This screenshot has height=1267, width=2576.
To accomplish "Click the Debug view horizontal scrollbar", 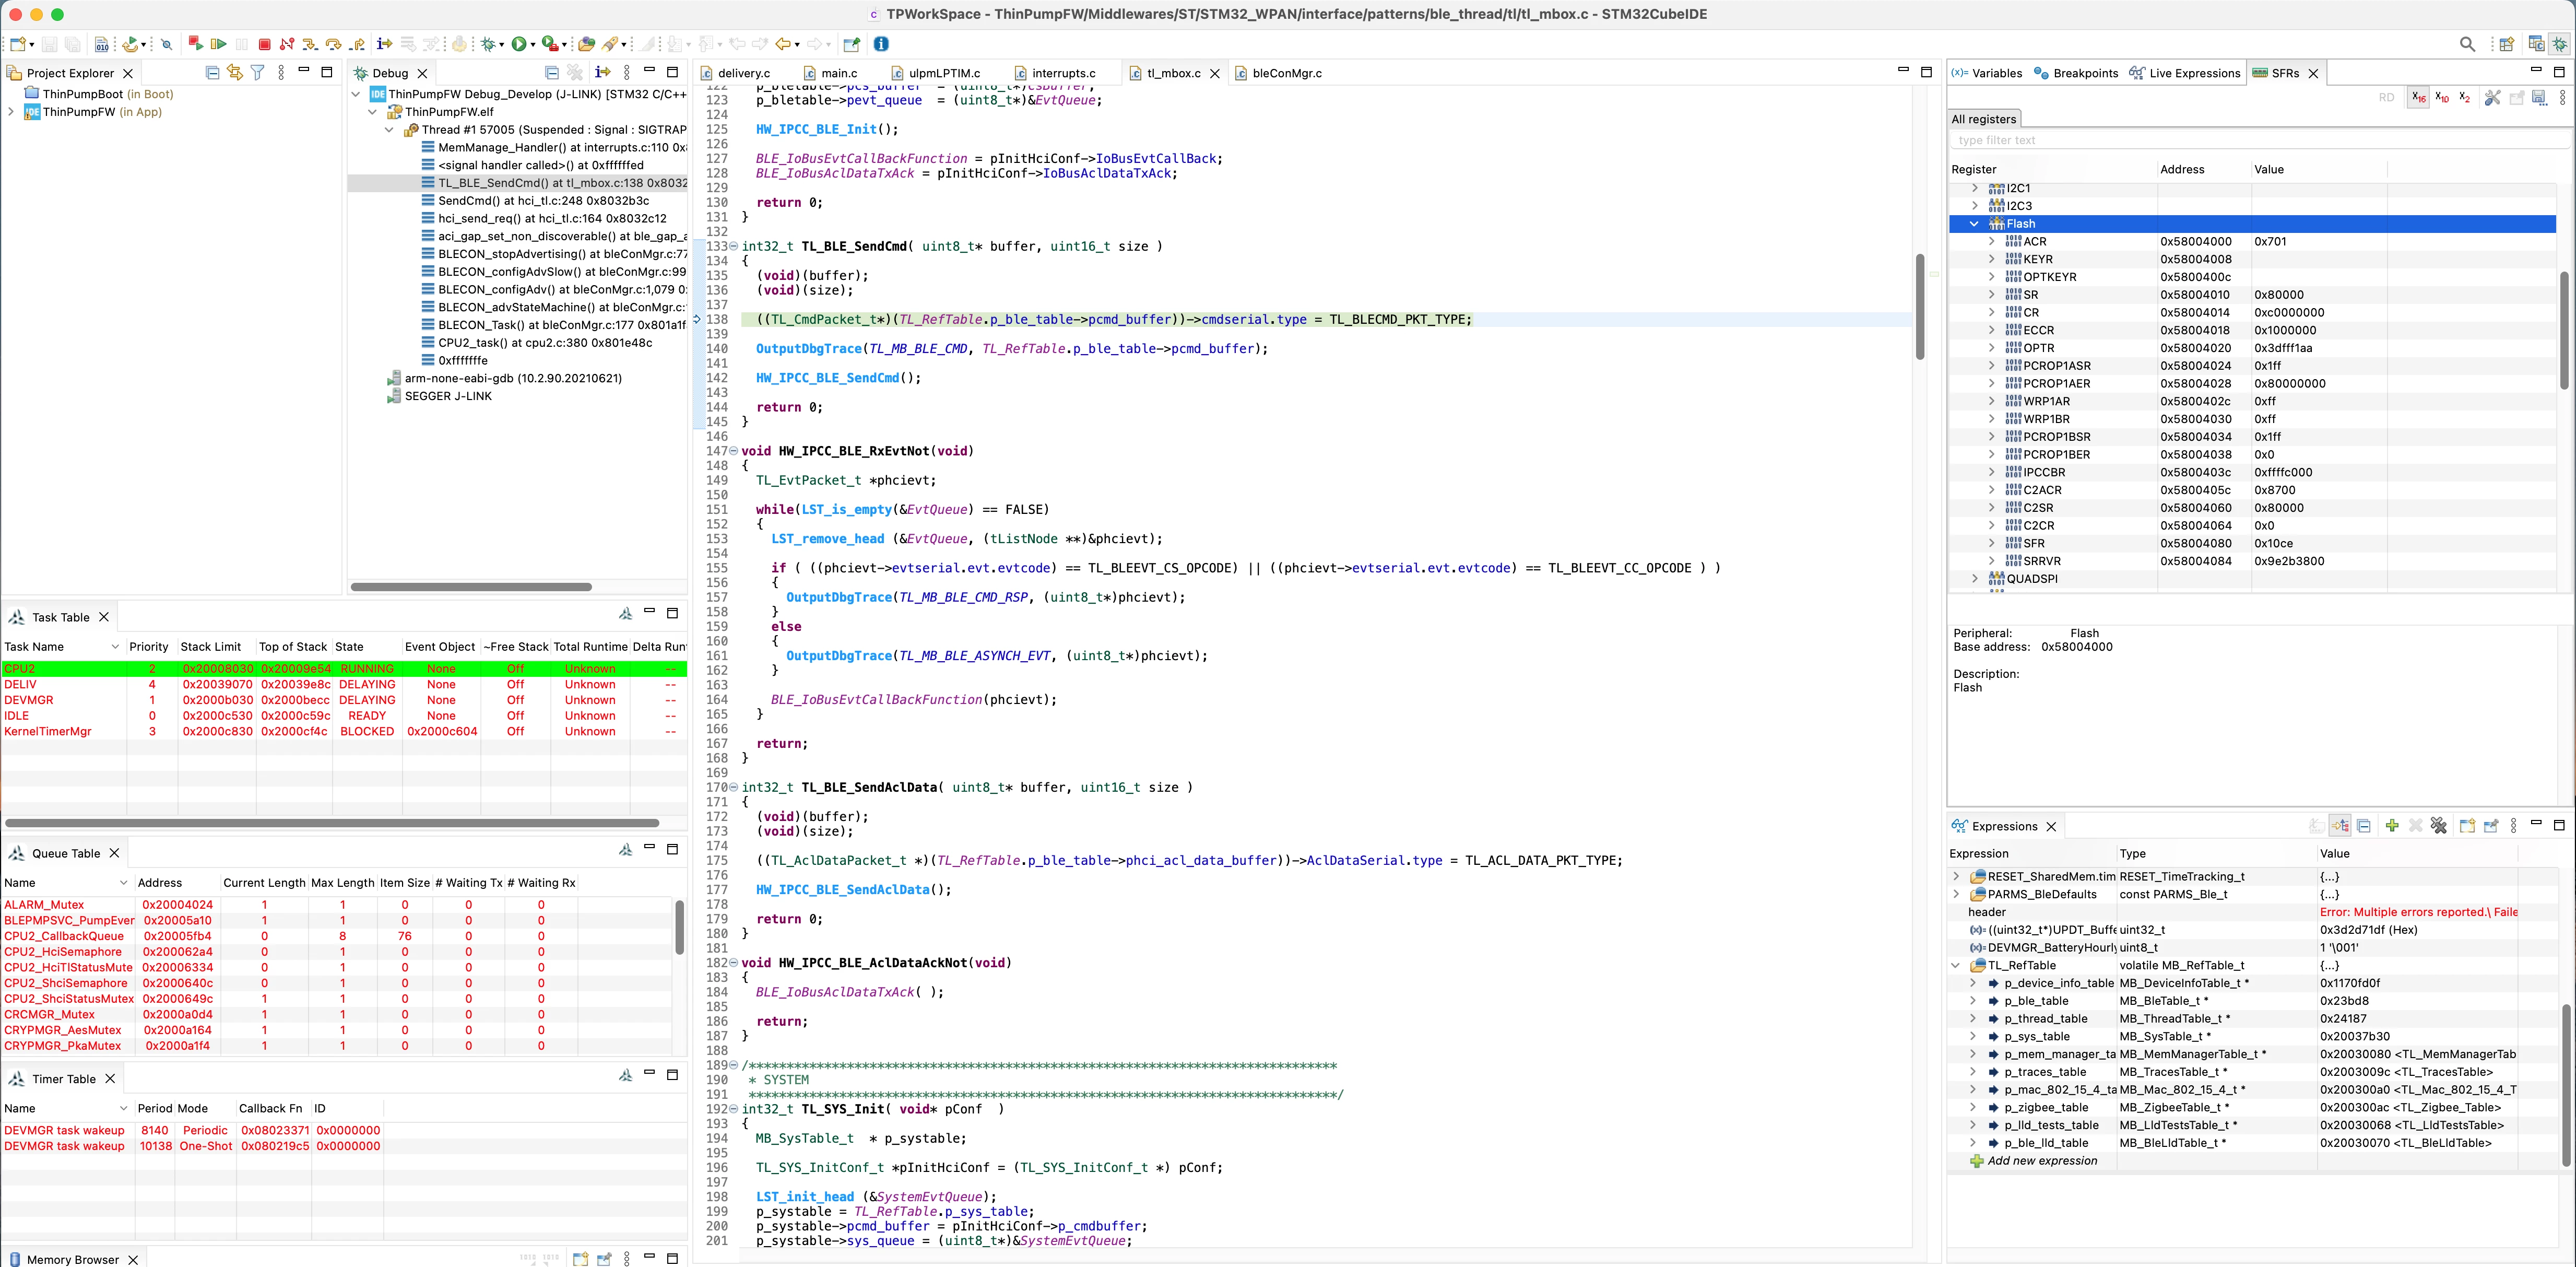I will (x=470, y=587).
